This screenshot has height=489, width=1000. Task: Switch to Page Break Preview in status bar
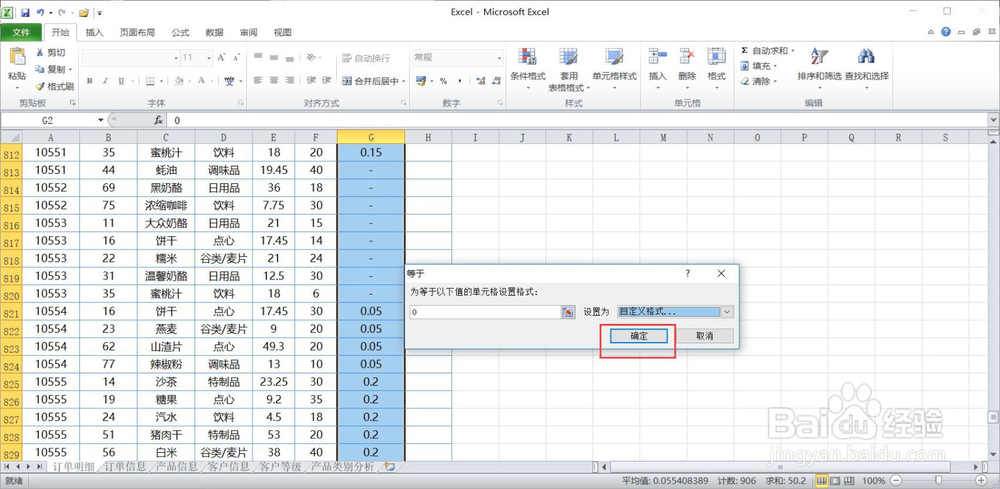tap(848, 481)
